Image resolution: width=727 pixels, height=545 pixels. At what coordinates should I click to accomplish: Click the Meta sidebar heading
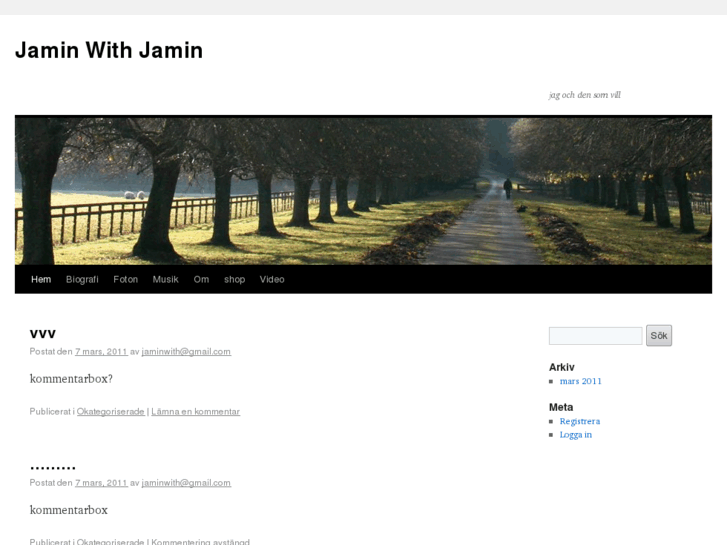point(561,407)
